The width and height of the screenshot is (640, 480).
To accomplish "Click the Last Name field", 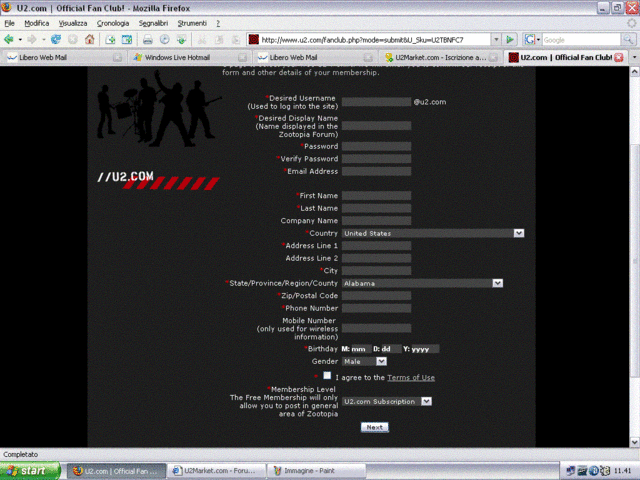I will 376,208.
